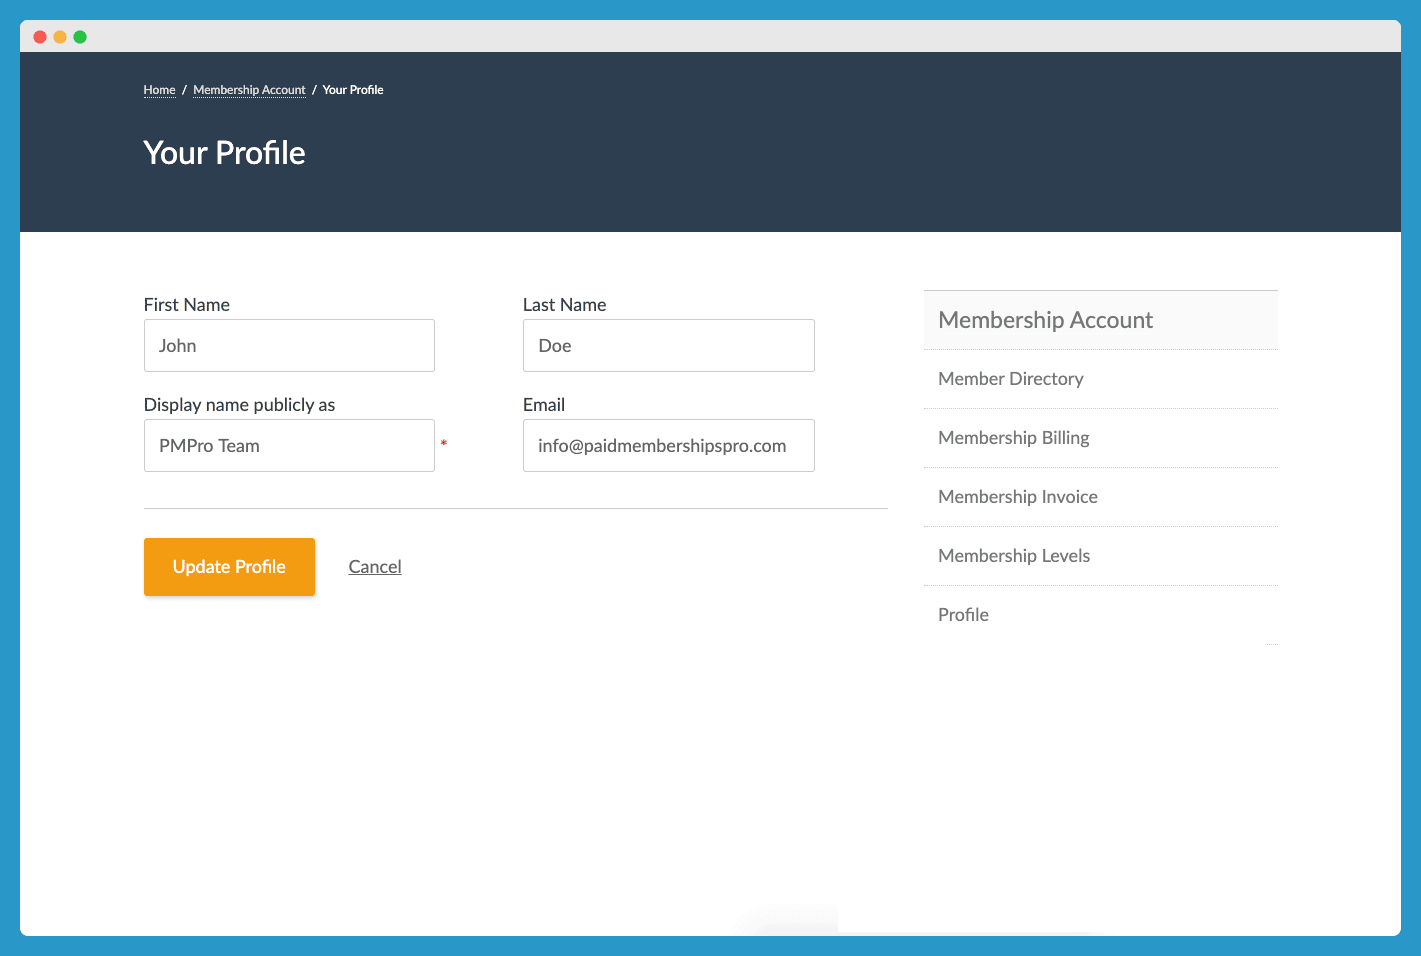Open Membership Invoice in sidebar

pos(1101,497)
